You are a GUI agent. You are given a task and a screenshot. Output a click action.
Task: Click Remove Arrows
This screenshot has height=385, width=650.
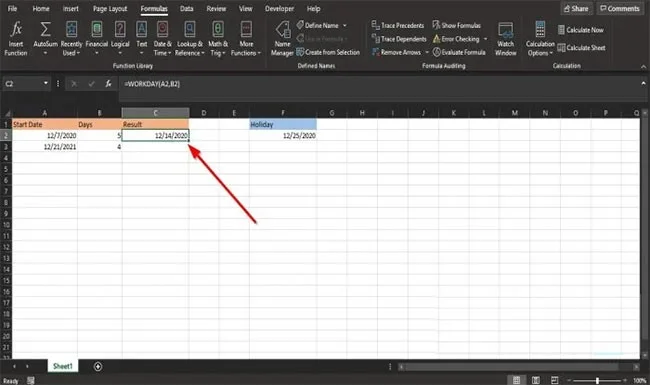[x=396, y=52]
